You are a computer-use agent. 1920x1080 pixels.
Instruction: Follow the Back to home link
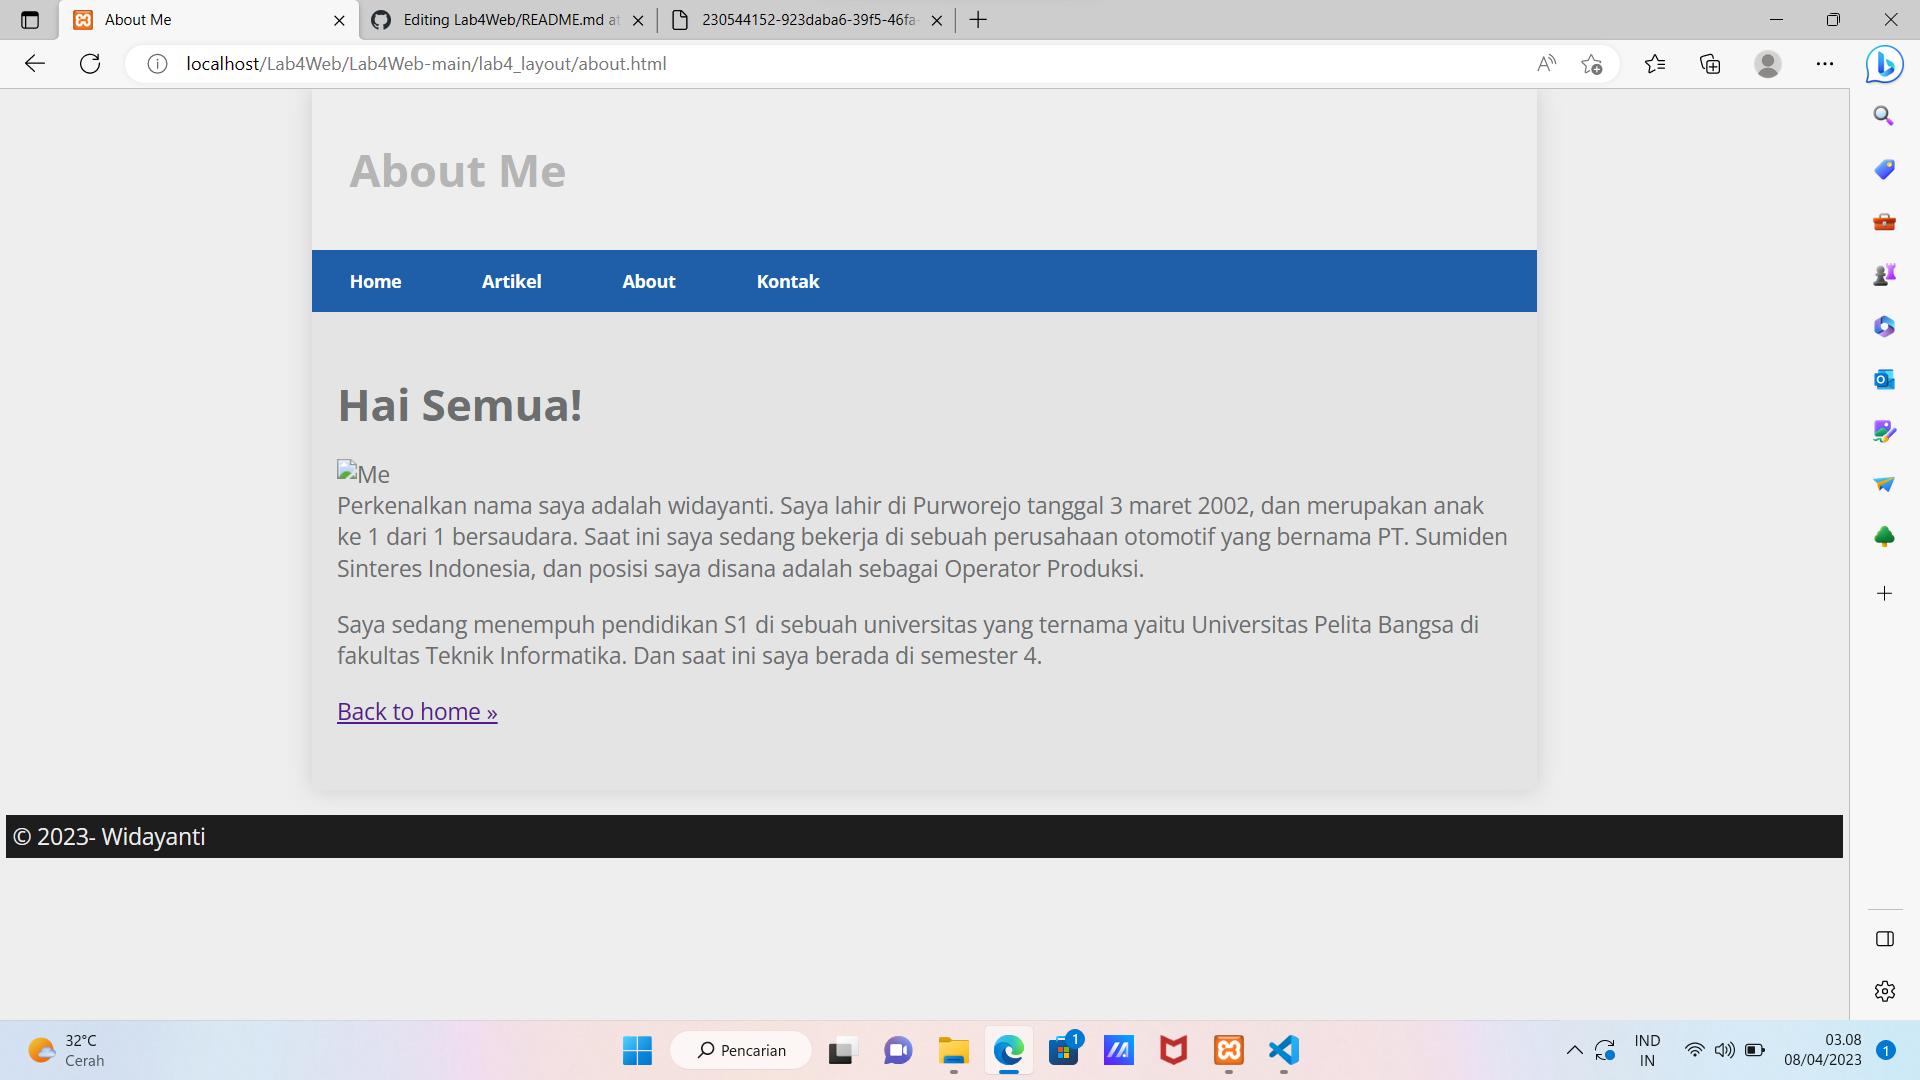pyautogui.click(x=417, y=712)
